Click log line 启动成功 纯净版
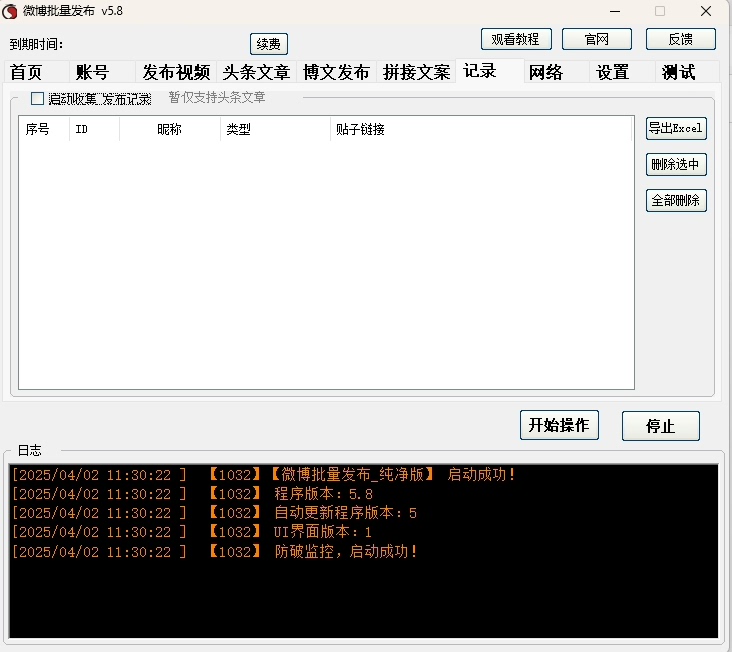 pos(264,475)
